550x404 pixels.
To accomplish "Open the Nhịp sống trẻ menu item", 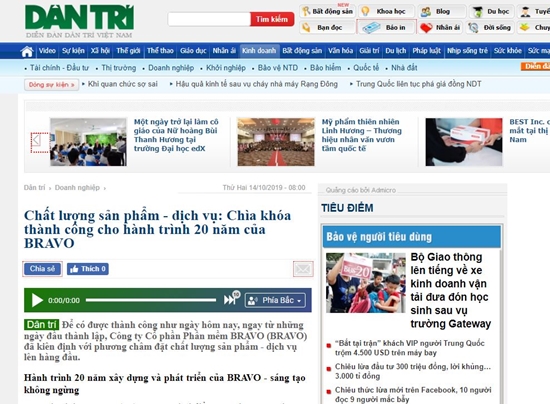I will 468,50.
